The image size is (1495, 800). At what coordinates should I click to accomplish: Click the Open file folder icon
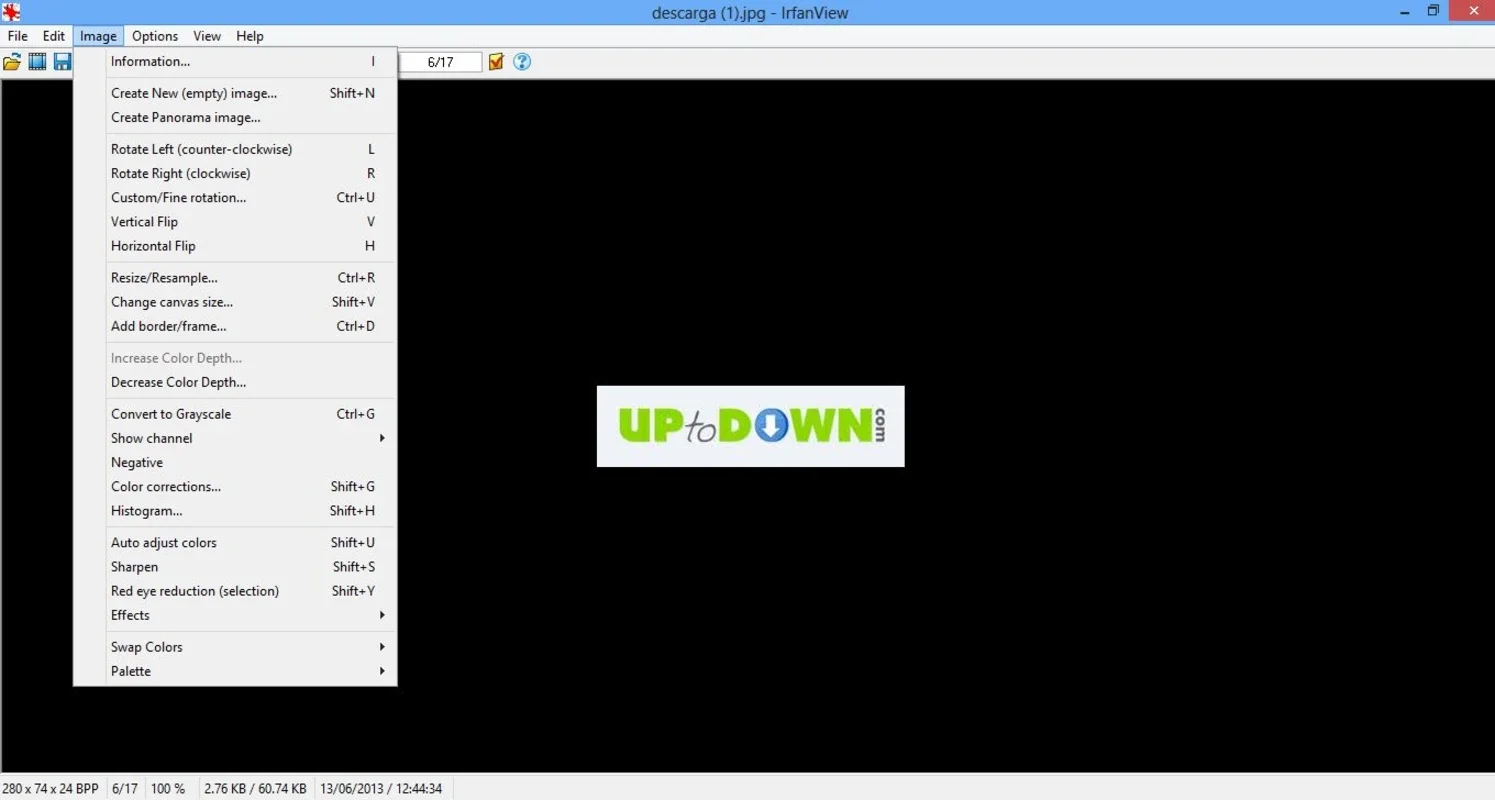pyautogui.click(x=12, y=62)
